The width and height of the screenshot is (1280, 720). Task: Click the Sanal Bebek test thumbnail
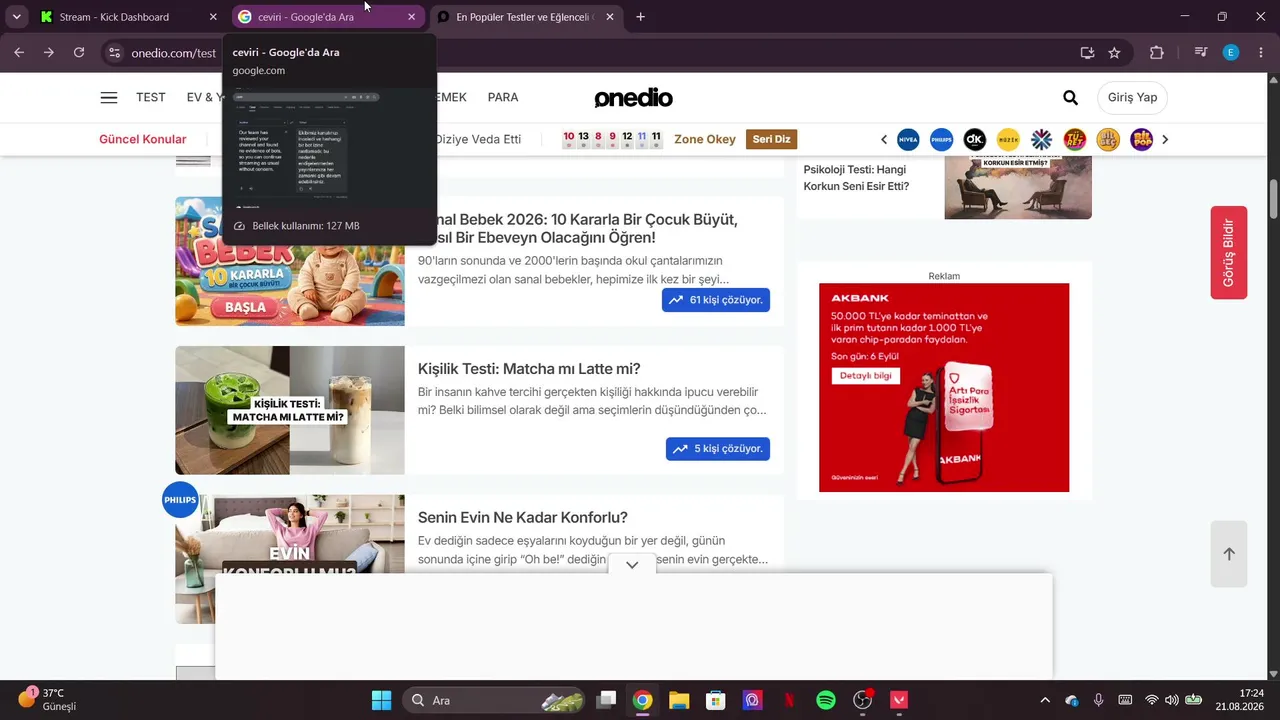pyautogui.click(x=290, y=261)
